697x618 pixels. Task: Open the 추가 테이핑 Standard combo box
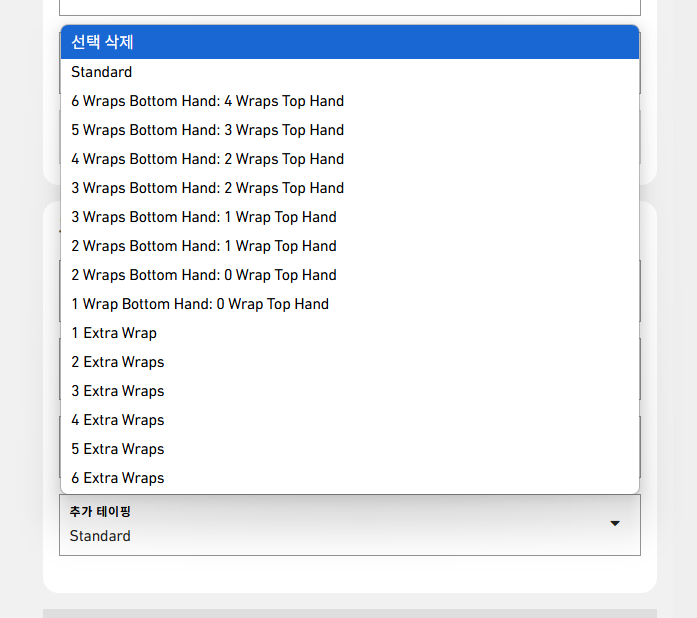[350, 525]
